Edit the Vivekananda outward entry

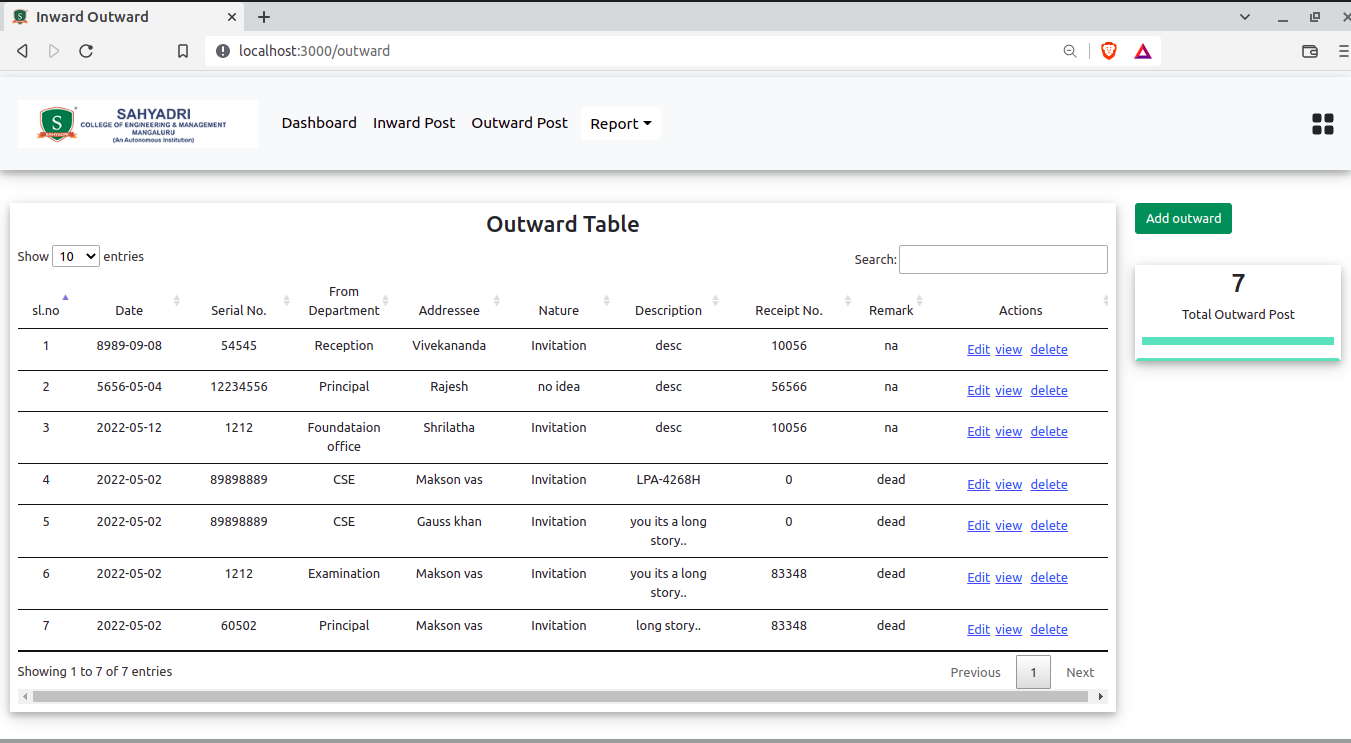pos(978,349)
